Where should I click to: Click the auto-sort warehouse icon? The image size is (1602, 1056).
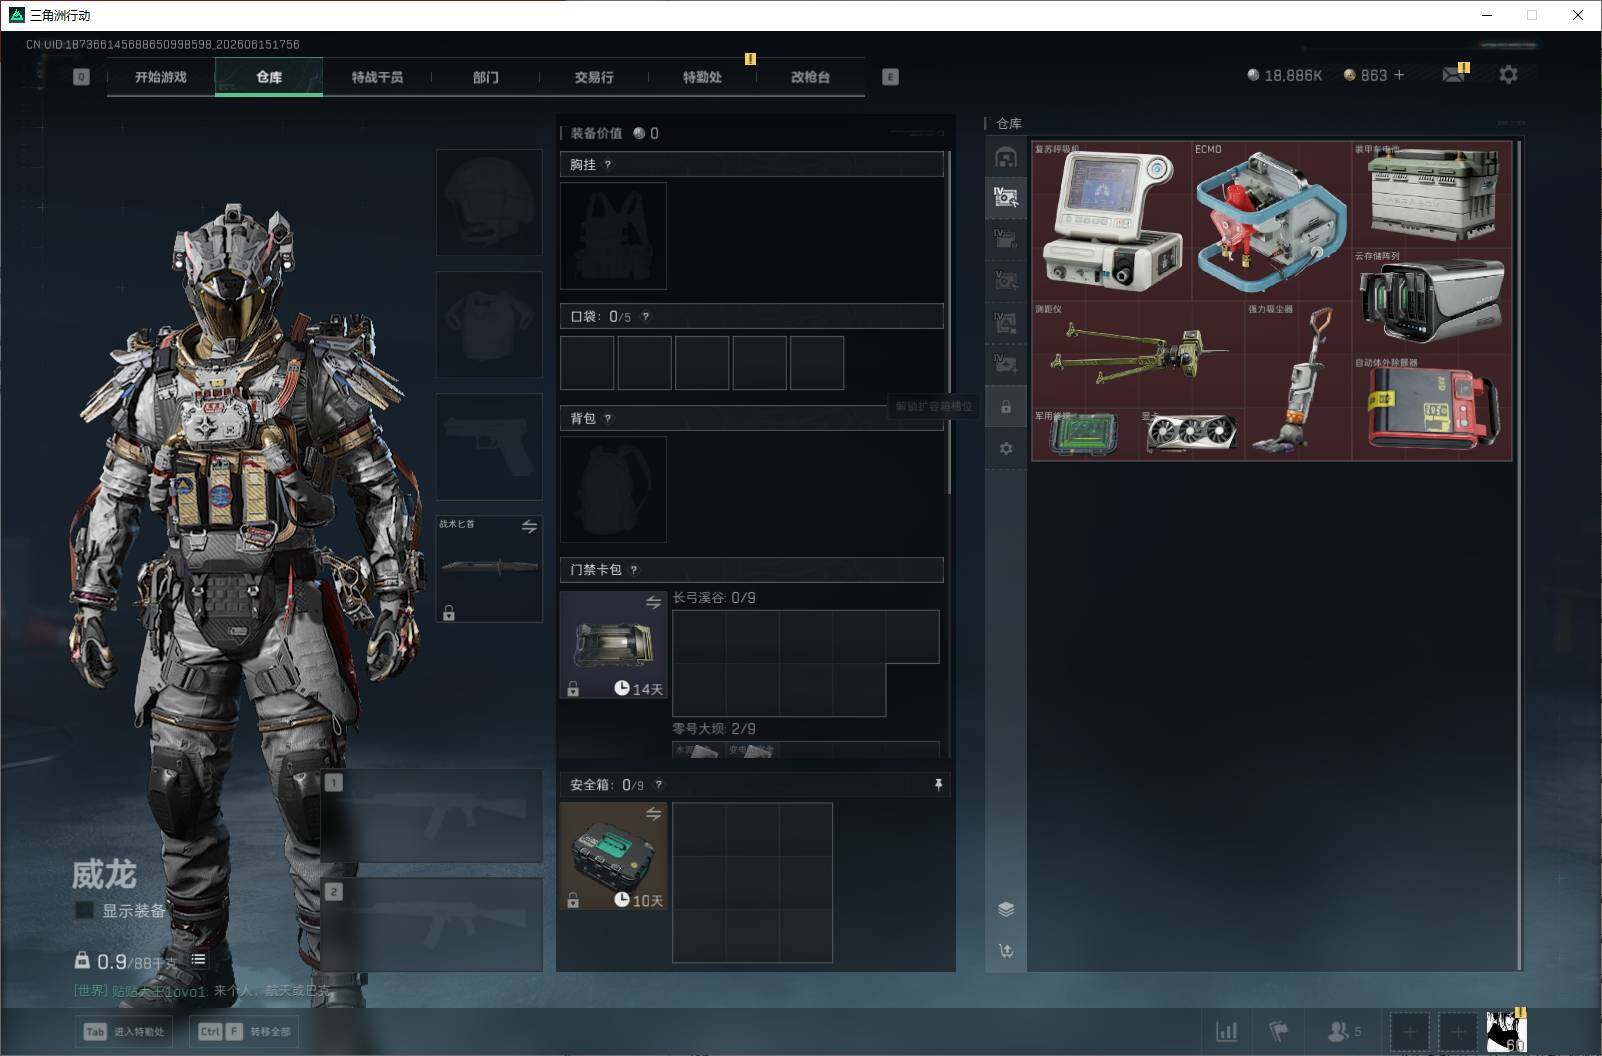pos(1006,951)
